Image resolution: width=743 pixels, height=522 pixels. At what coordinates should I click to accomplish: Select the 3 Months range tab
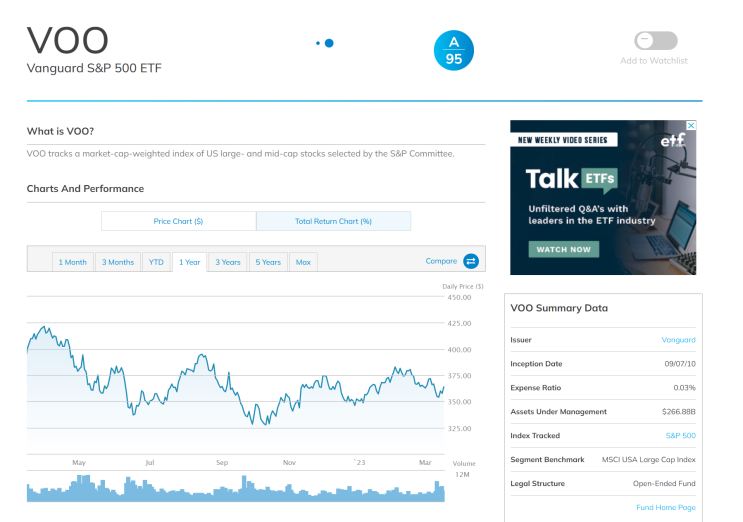coord(118,262)
